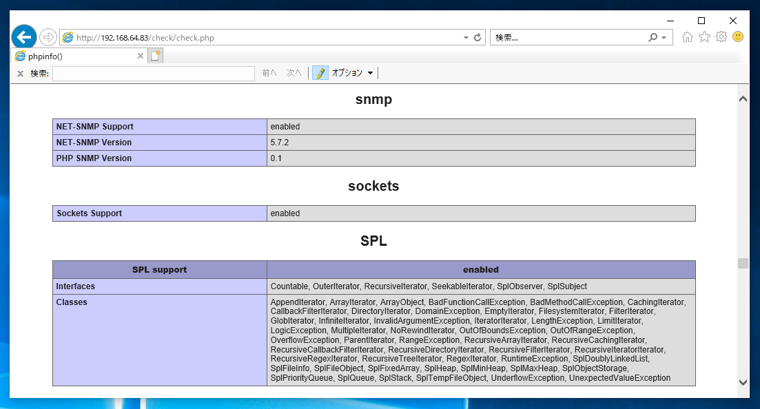Minimize the browser window
The height and width of the screenshot is (409, 760).
pos(670,21)
